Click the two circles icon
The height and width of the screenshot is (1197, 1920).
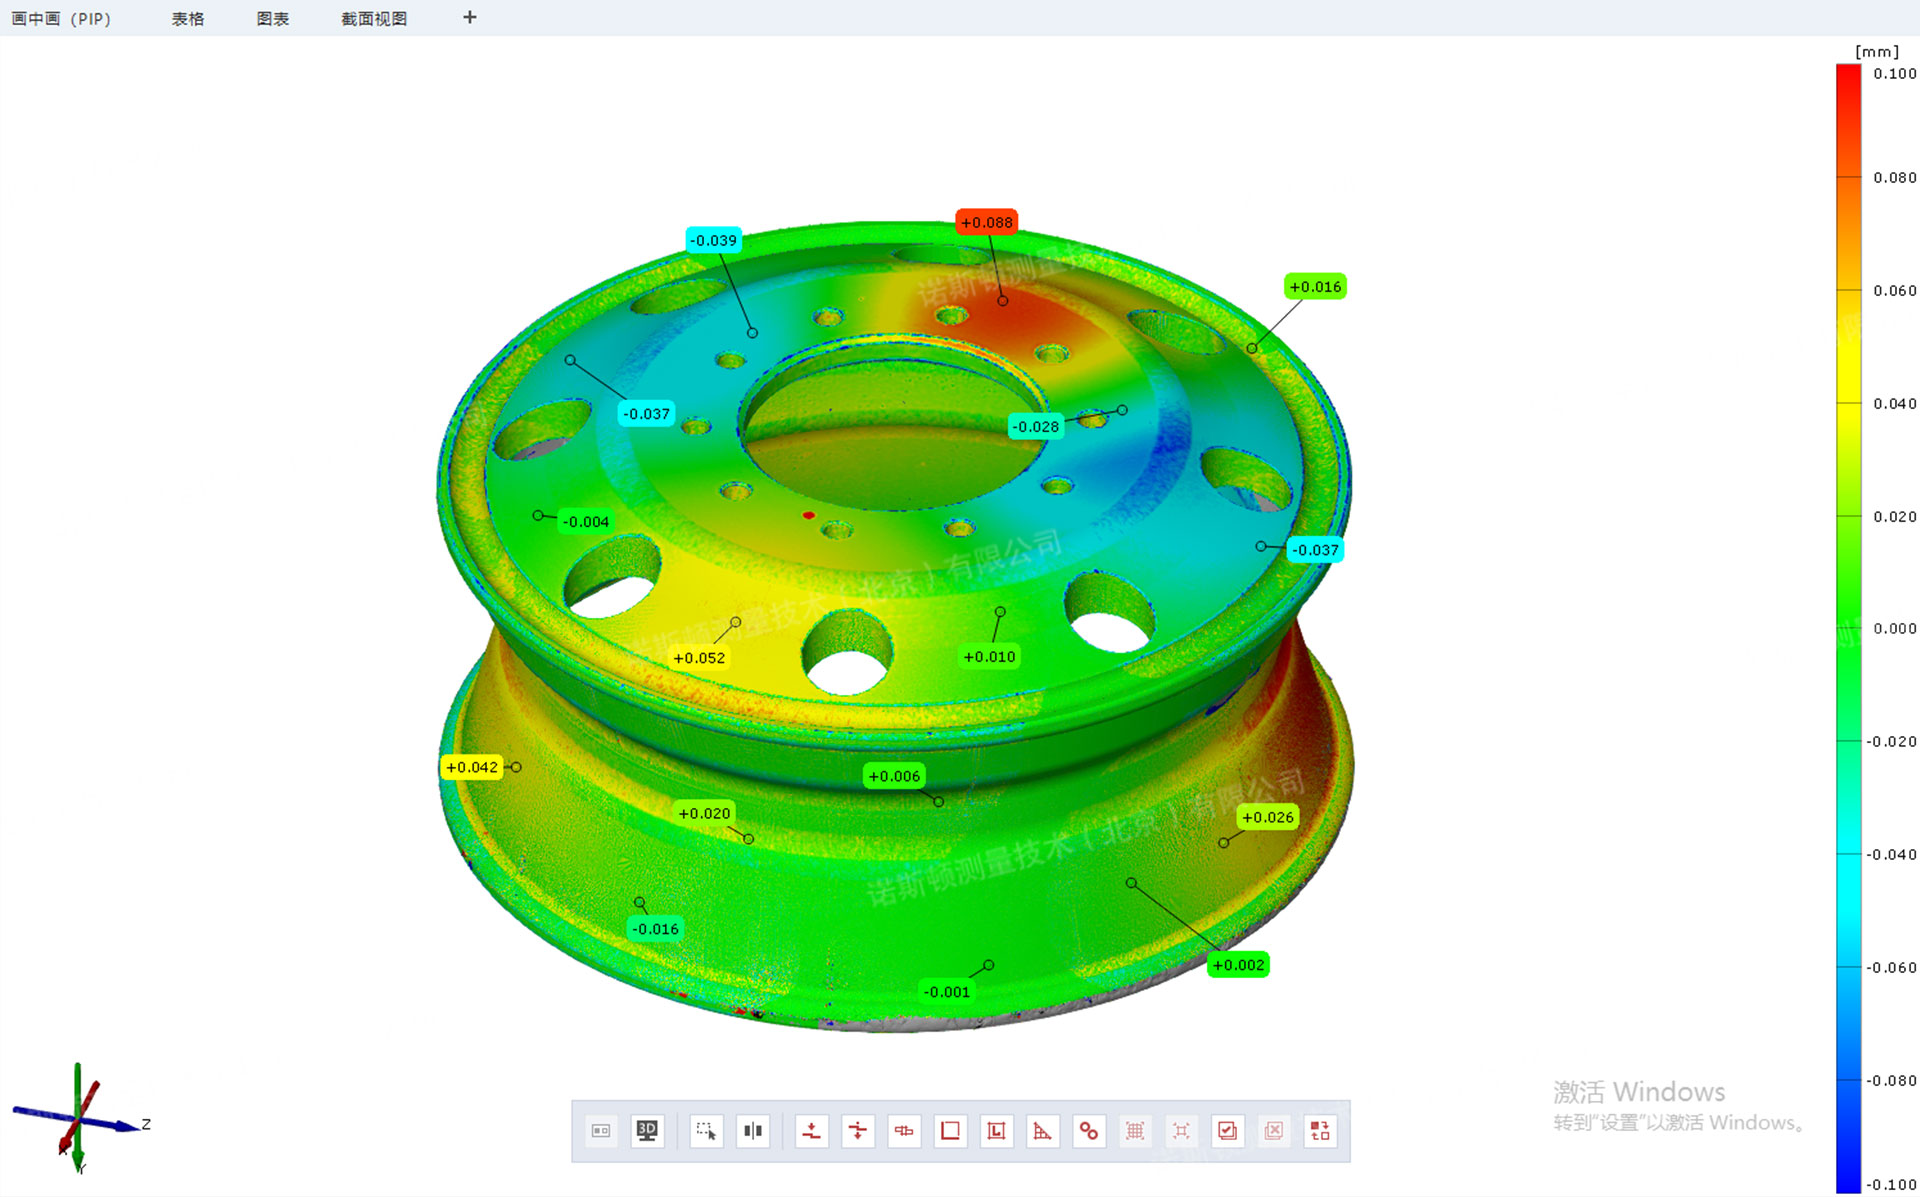[x=1088, y=1131]
